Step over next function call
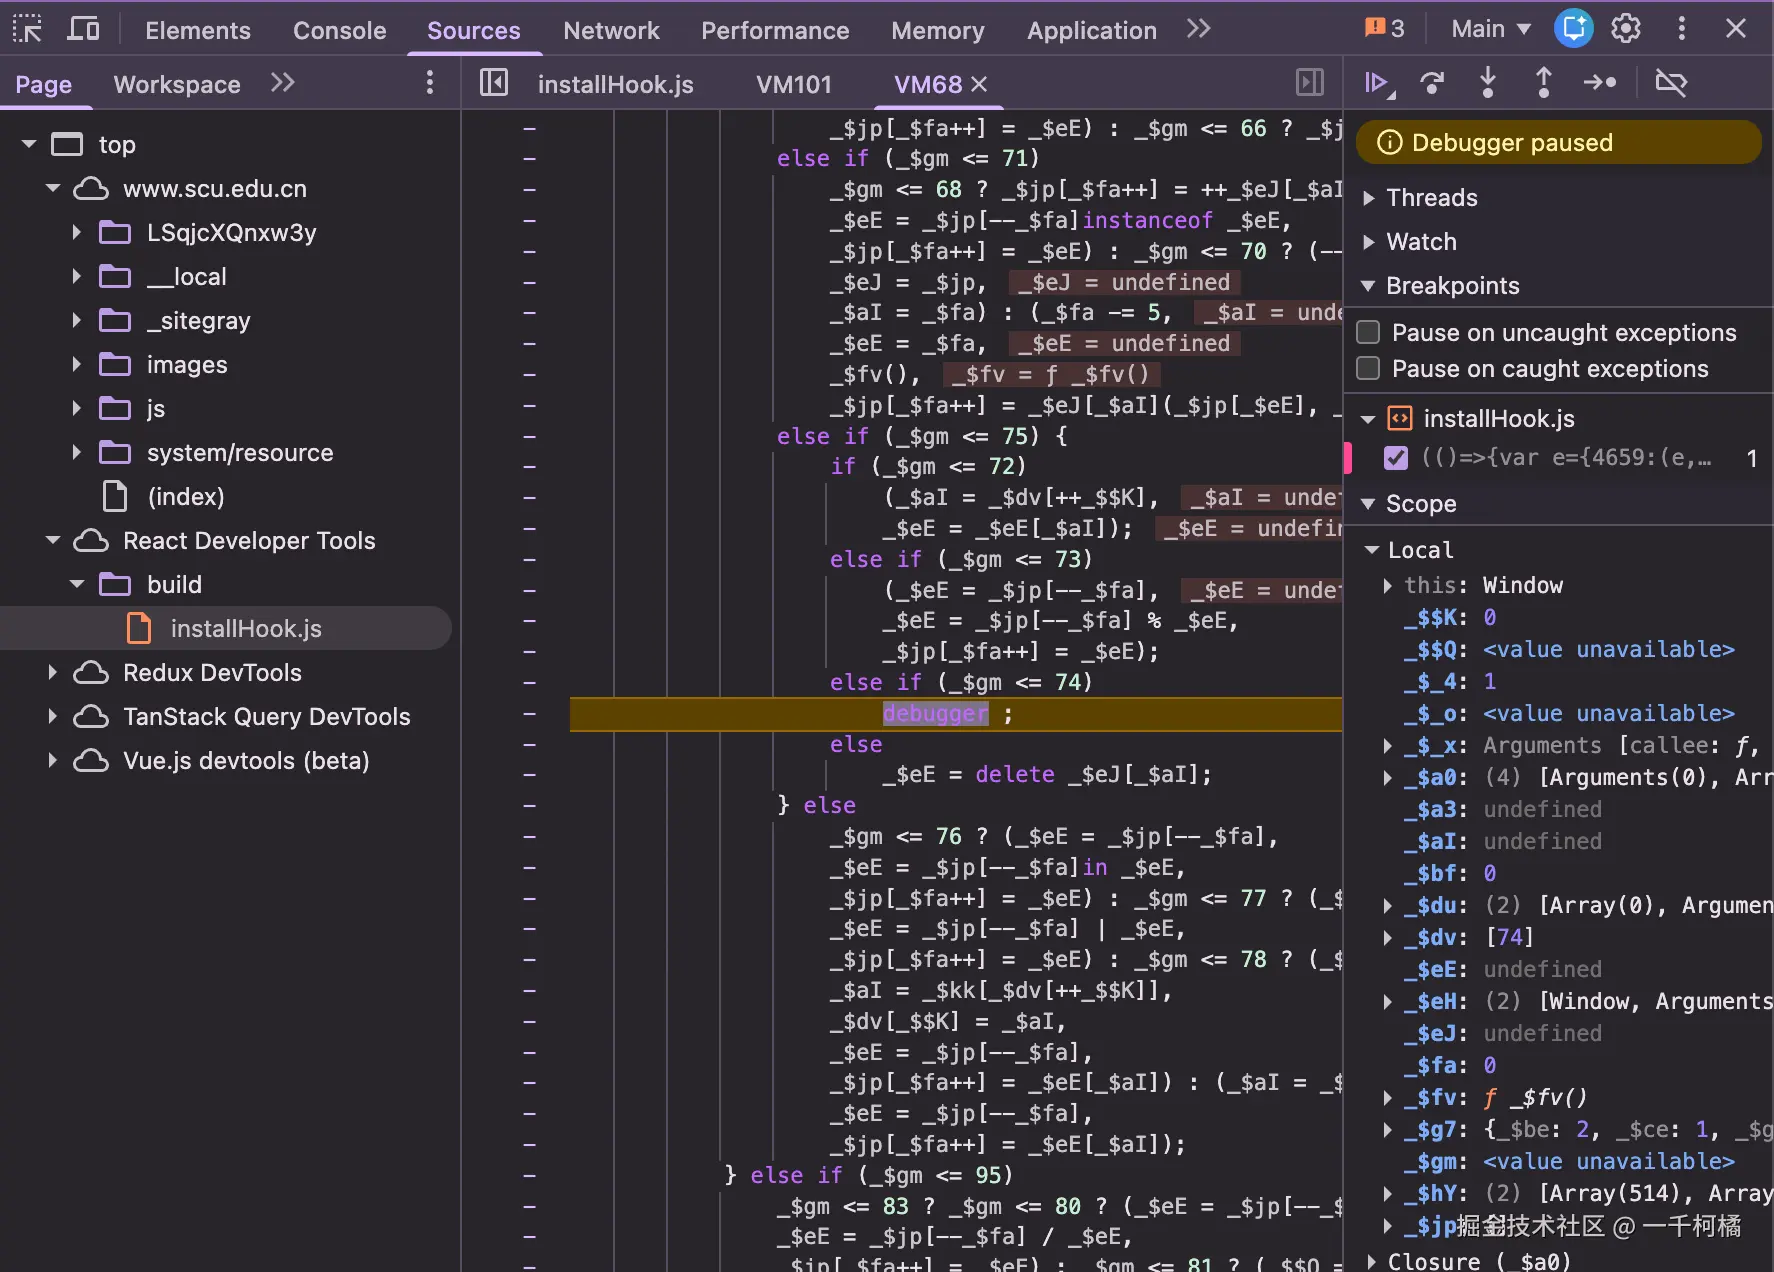Viewport: 1774px width, 1272px height. coord(1432,83)
